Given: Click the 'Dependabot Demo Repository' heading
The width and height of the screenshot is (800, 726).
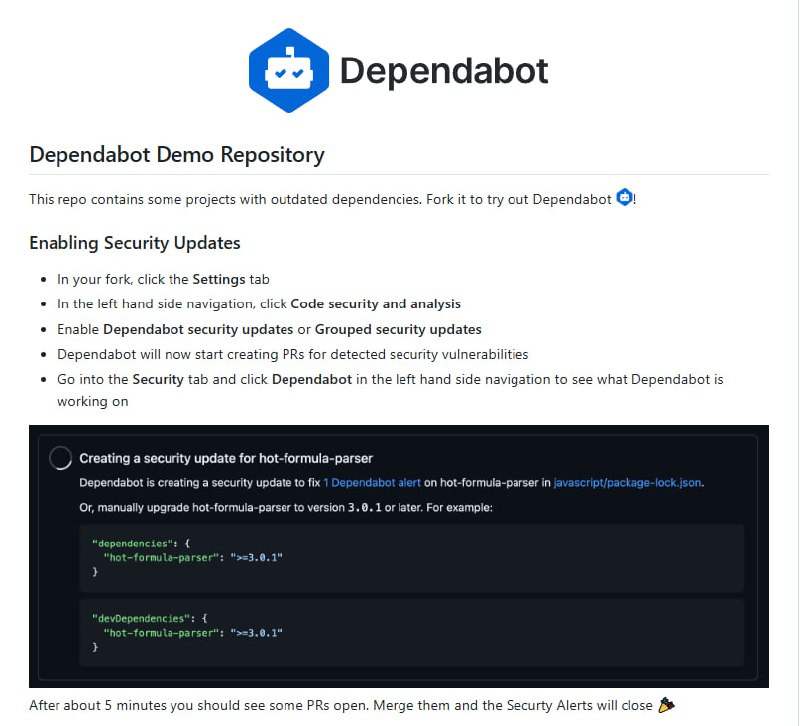Looking at the screenshot, I should [177, 155].
